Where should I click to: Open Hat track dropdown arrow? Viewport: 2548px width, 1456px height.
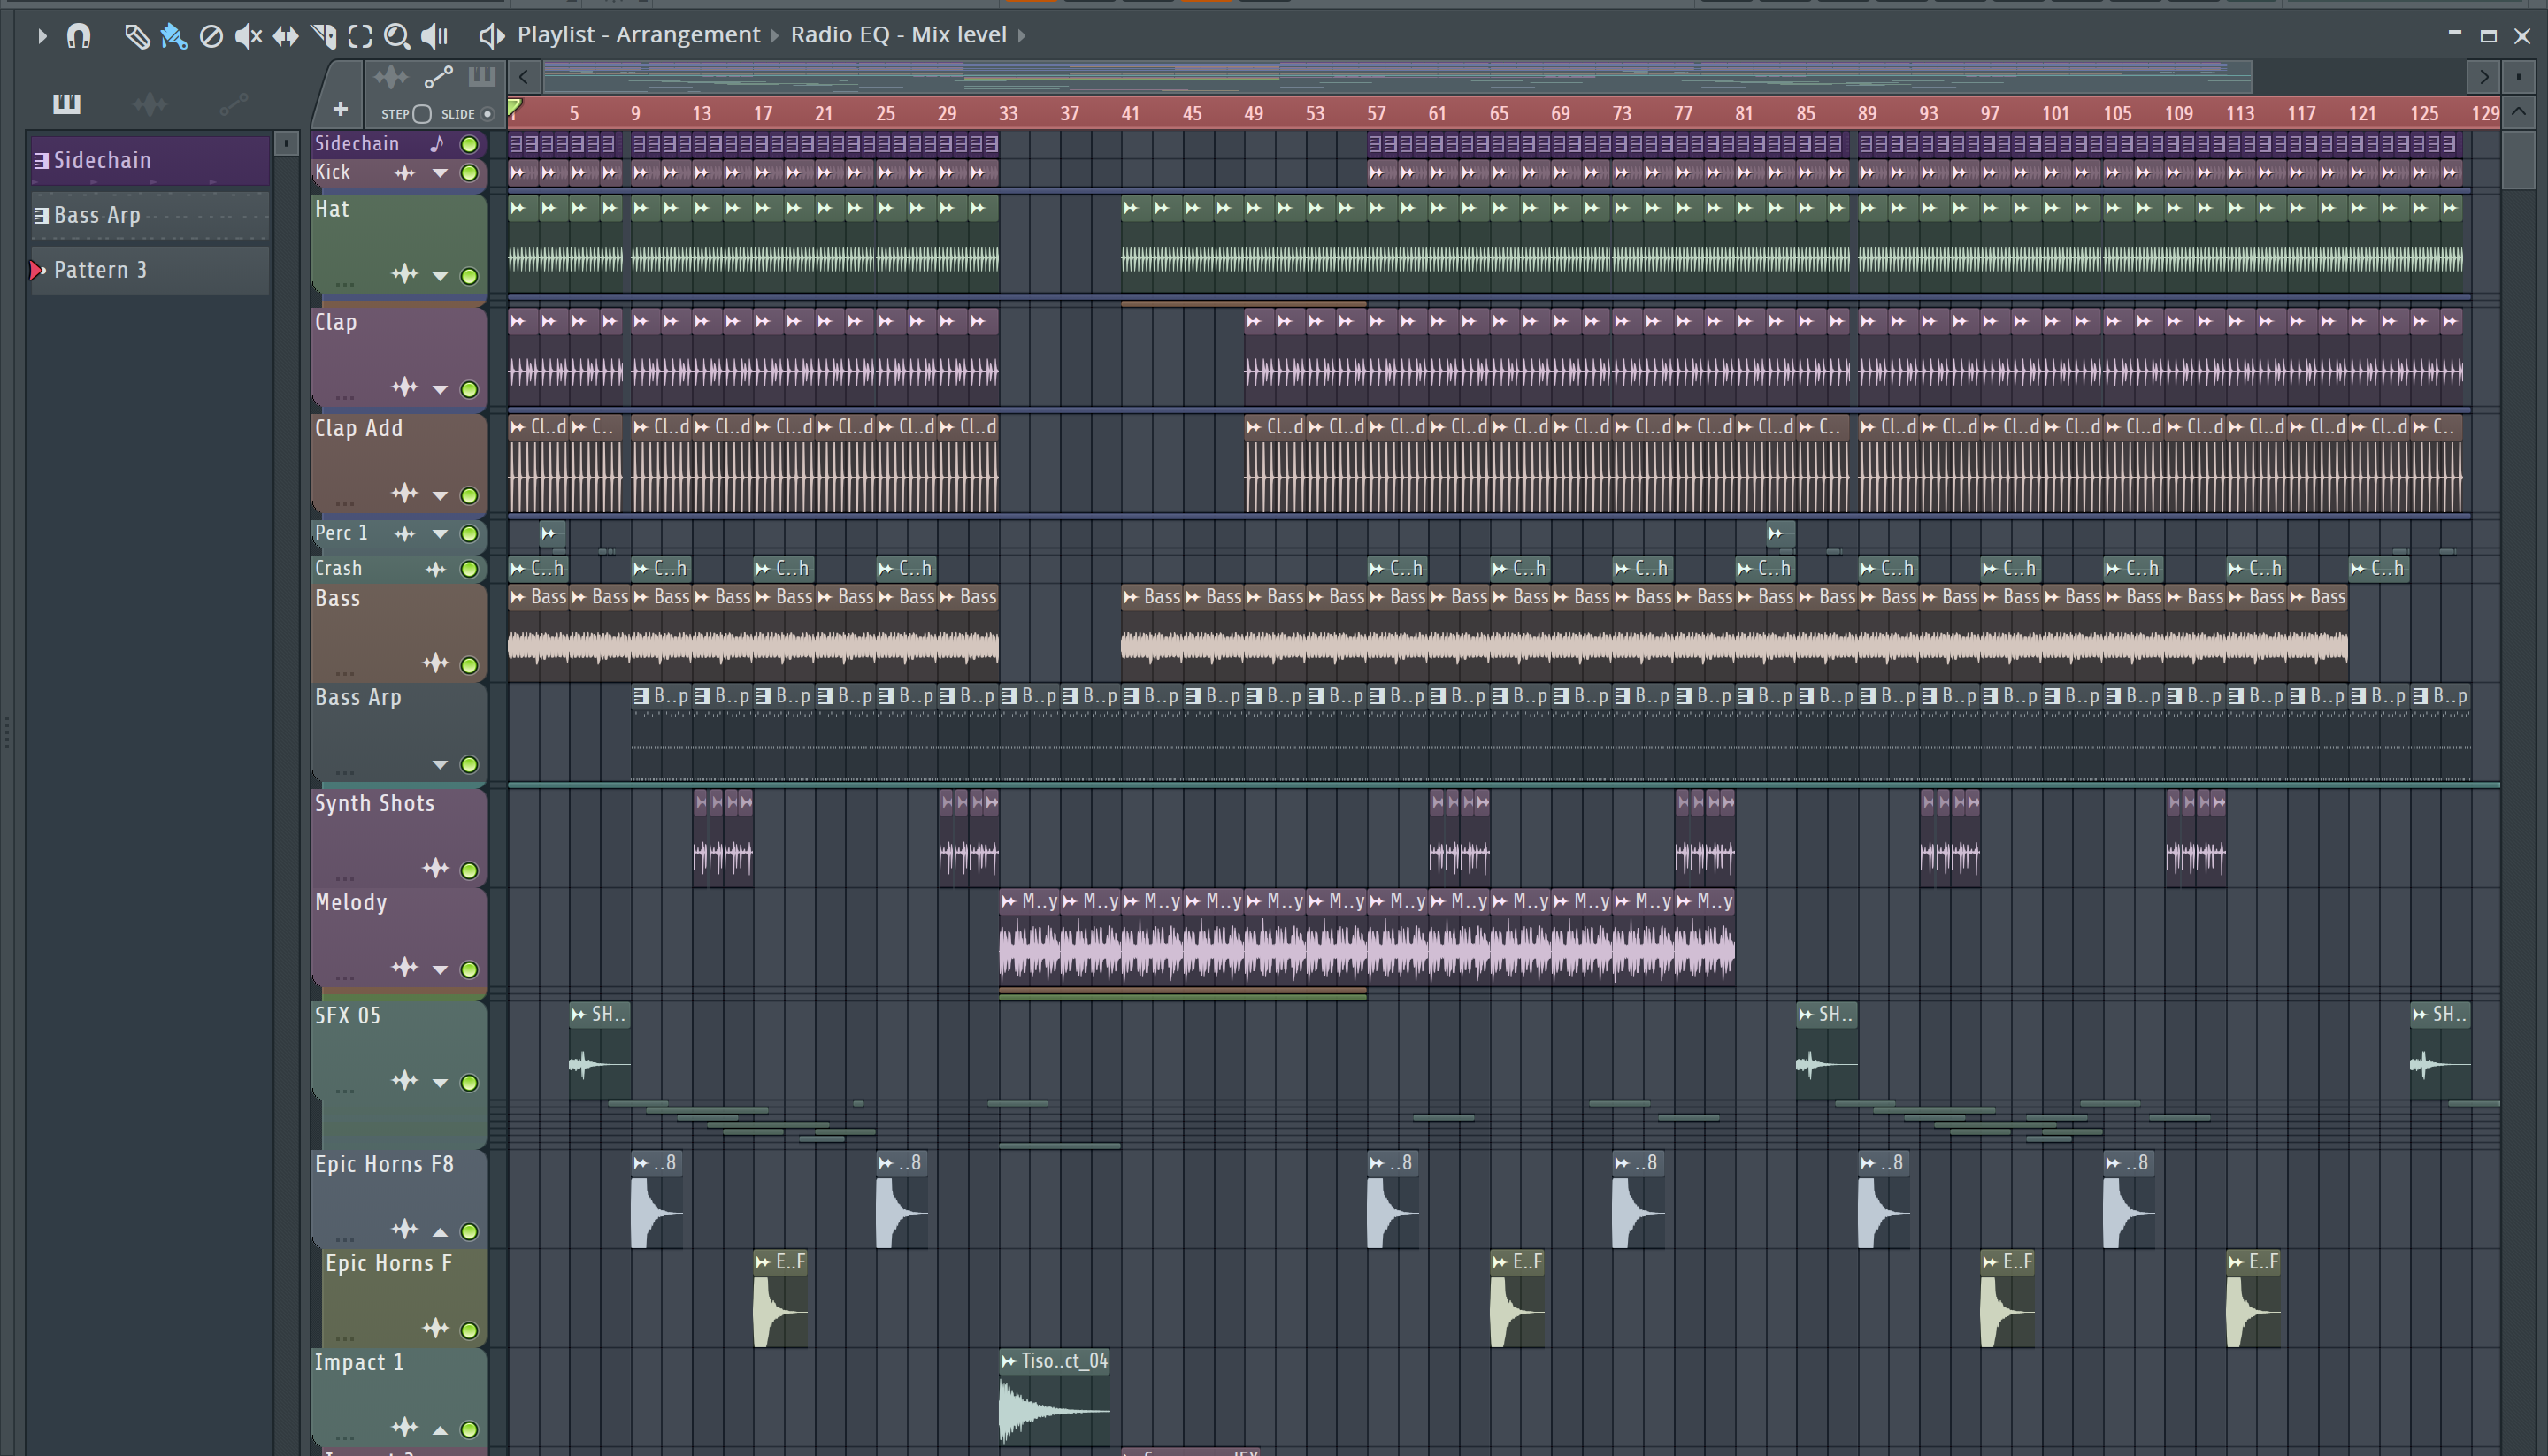click(x=439, y=276)
